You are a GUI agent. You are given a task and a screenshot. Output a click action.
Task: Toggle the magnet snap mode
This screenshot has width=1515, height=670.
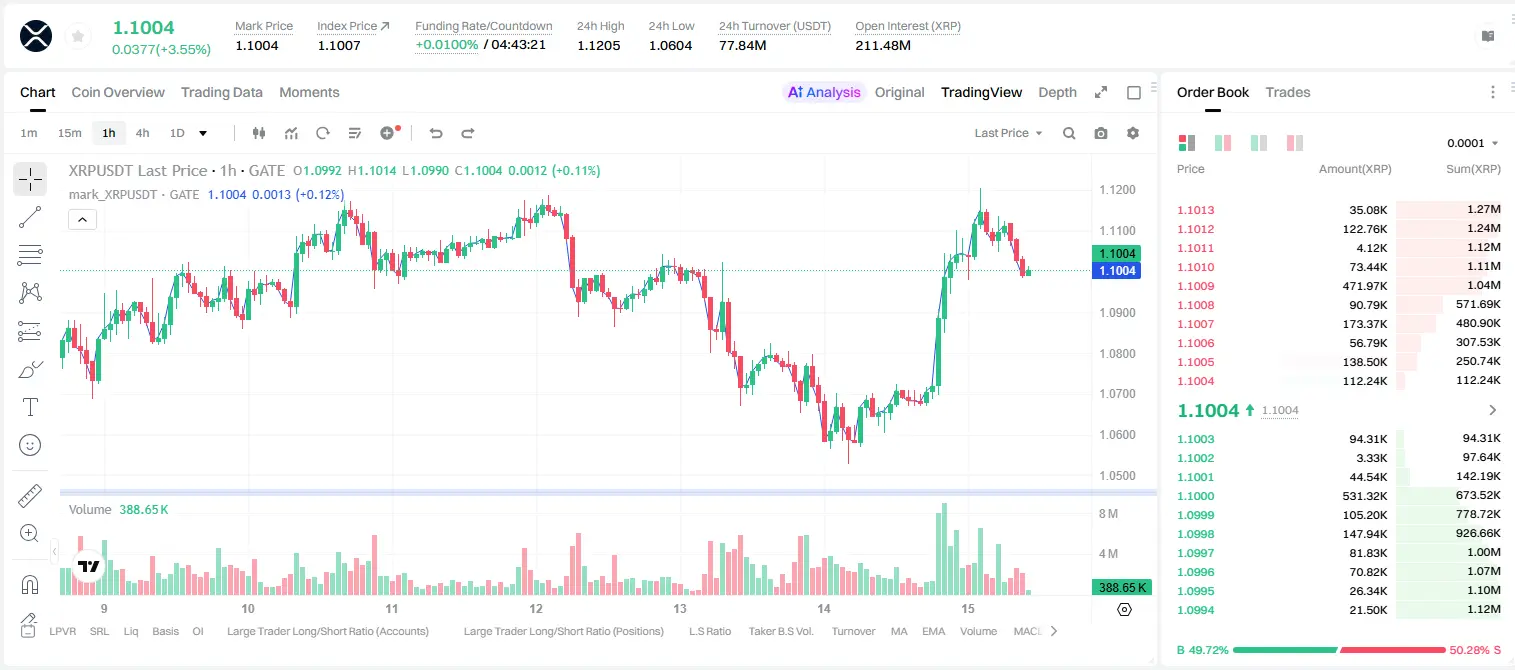[30, 584]
